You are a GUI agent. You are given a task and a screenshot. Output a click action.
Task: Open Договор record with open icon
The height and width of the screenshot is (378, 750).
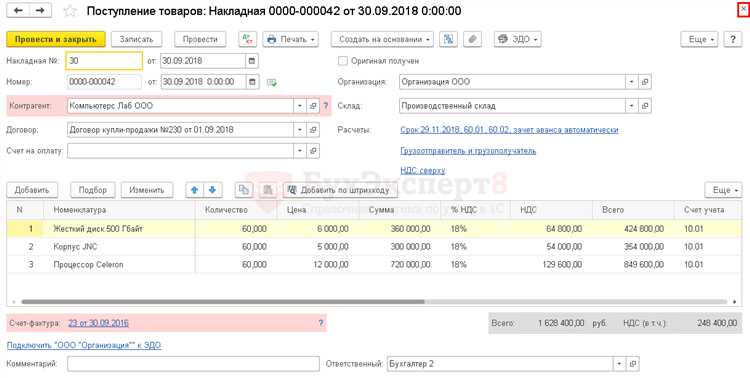pyautogui.click(x=313, y=130)
